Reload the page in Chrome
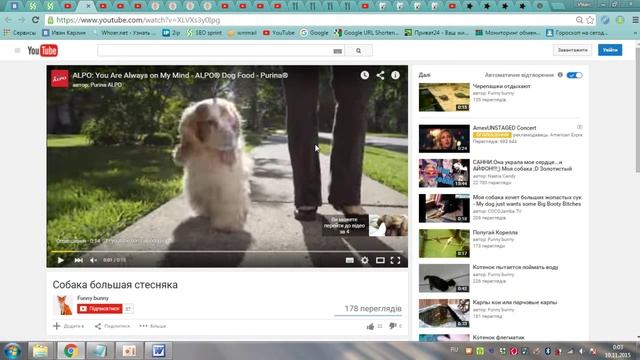The width and height of the screenshot is (640, 360). point(36,20)
